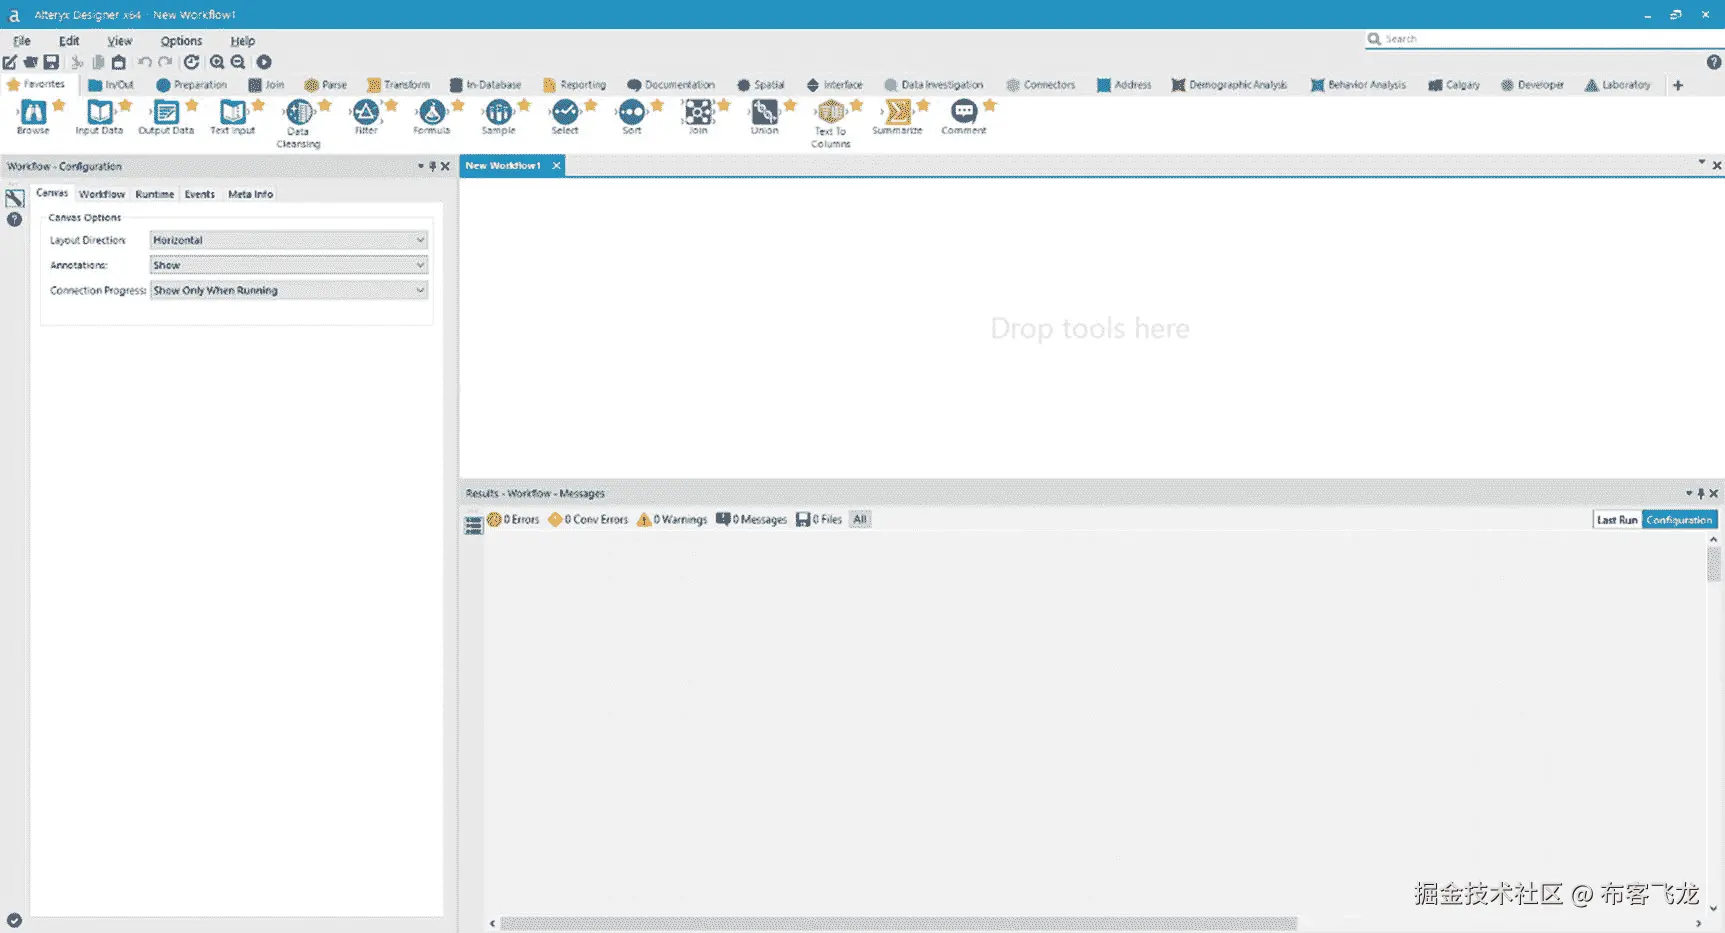The image size is (1725, 933).
Task: Open the Configuration panel options arrow
Action: click(421, 166)
